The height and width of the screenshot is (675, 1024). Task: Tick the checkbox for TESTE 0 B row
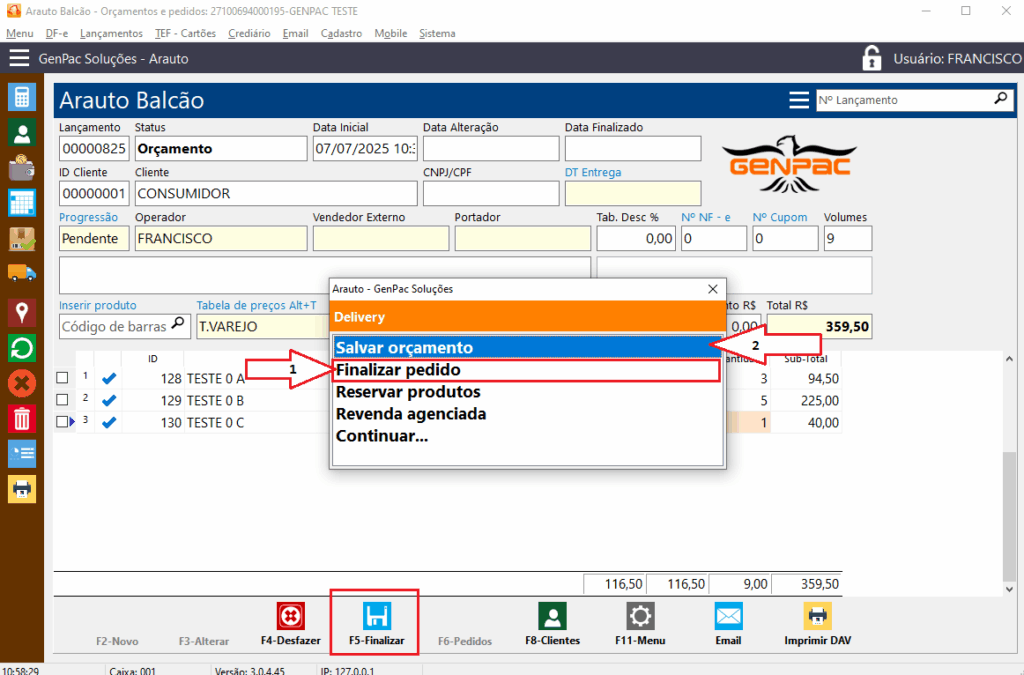(x=62, y=400)
